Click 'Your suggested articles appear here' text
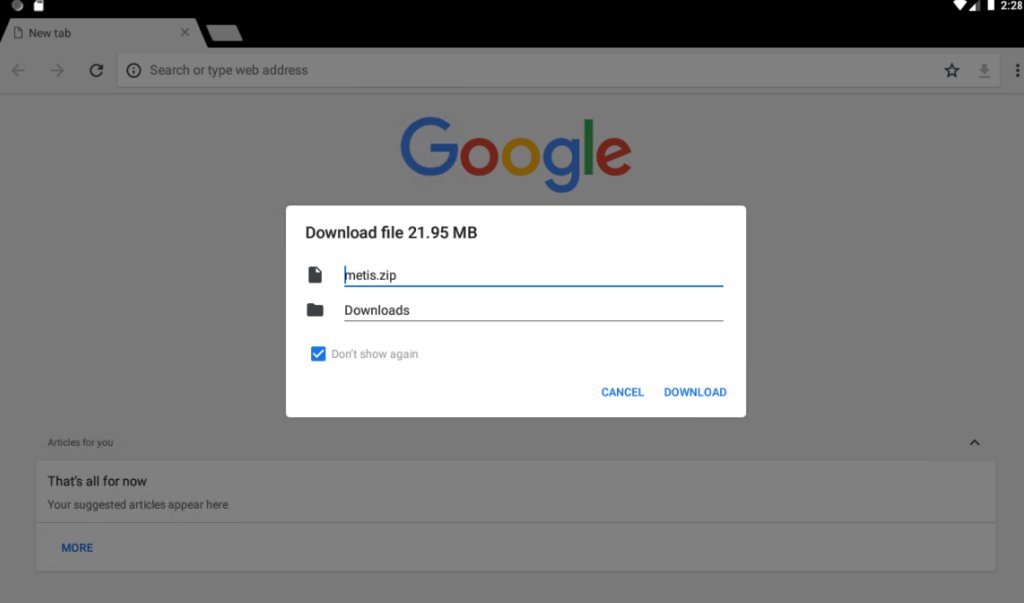 [138, 504]
